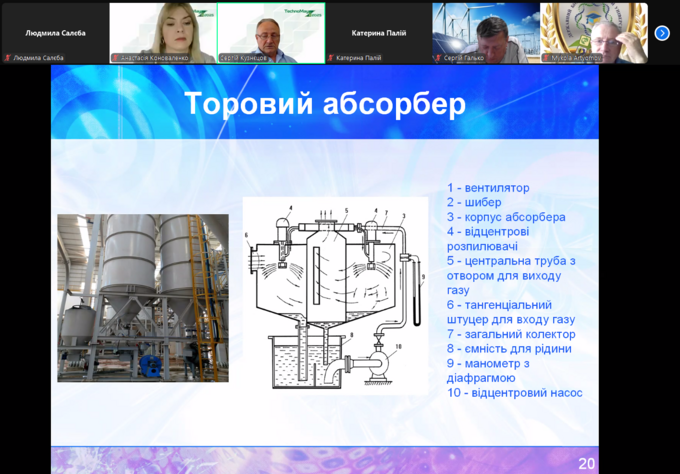The width and height of the screenshot is (680, 474).
Task: Click the absorber schematic diagram
Action: point(335,295)
